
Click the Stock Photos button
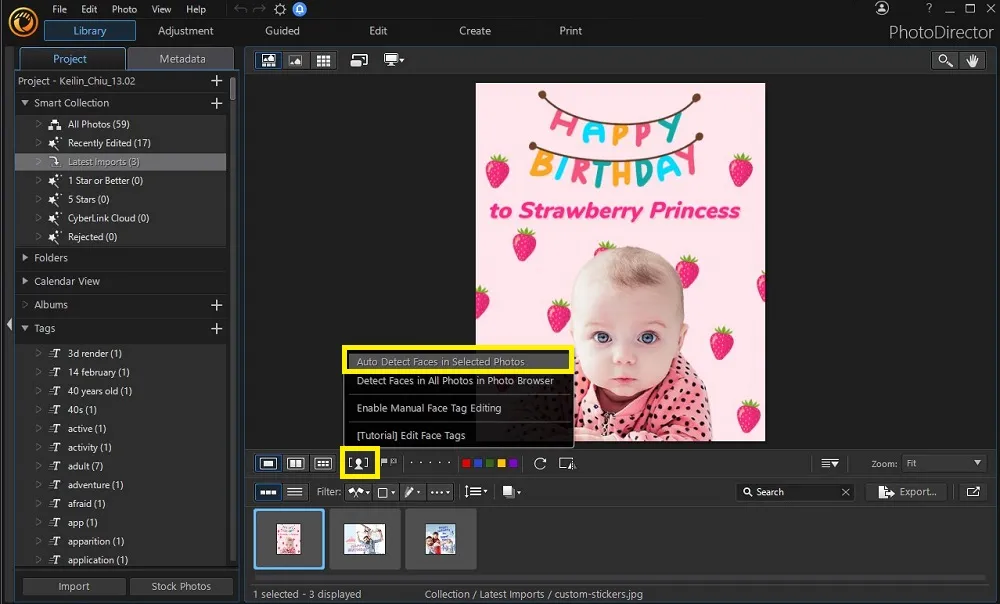point(181,586)
